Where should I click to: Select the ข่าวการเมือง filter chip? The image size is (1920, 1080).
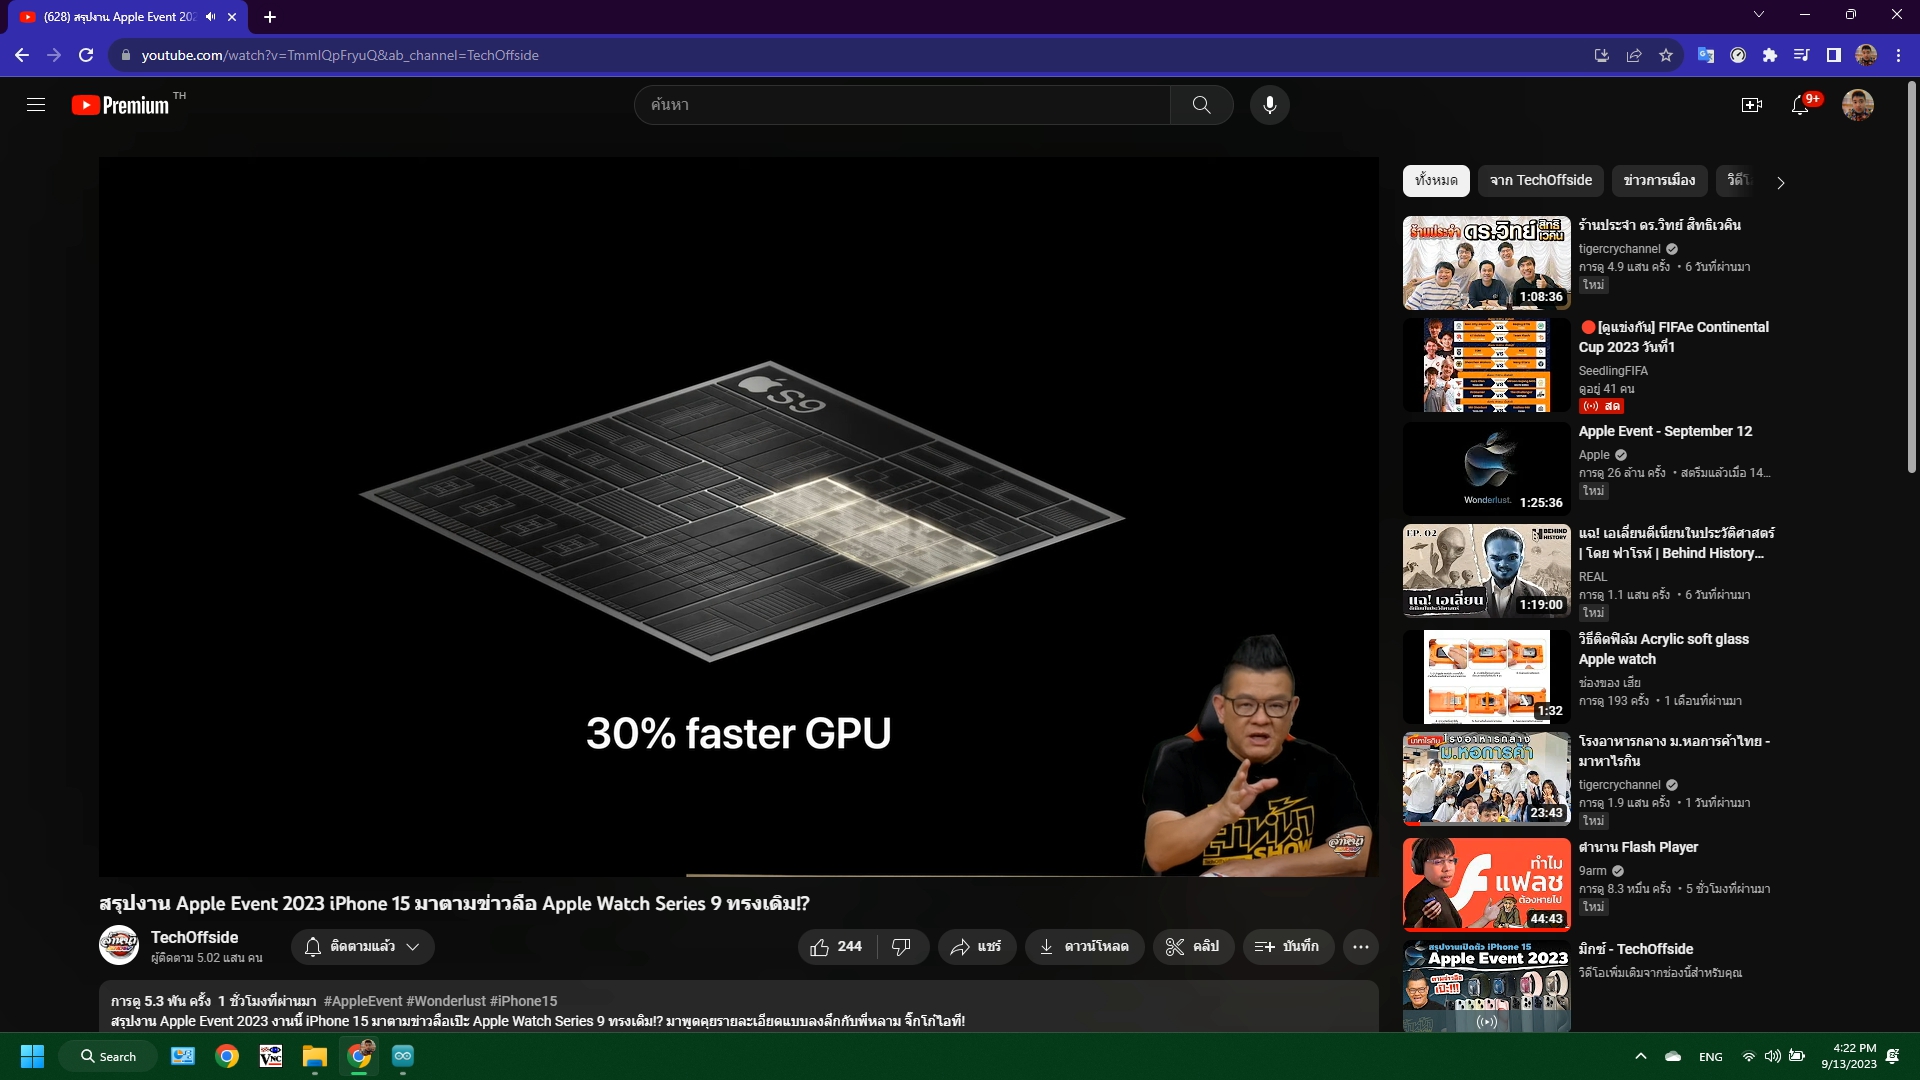tap(1659, 181)
